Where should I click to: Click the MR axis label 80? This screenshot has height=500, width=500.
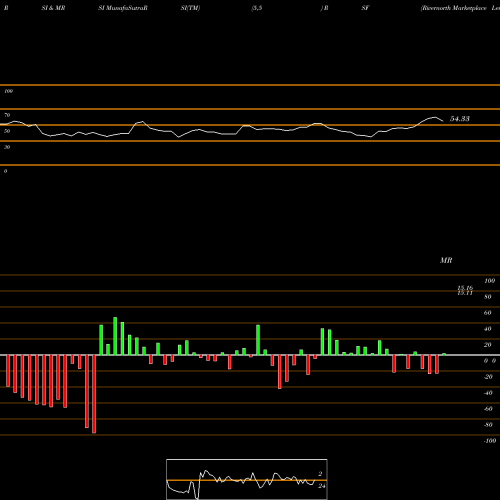pyautogui.click(x=487, y=297)
